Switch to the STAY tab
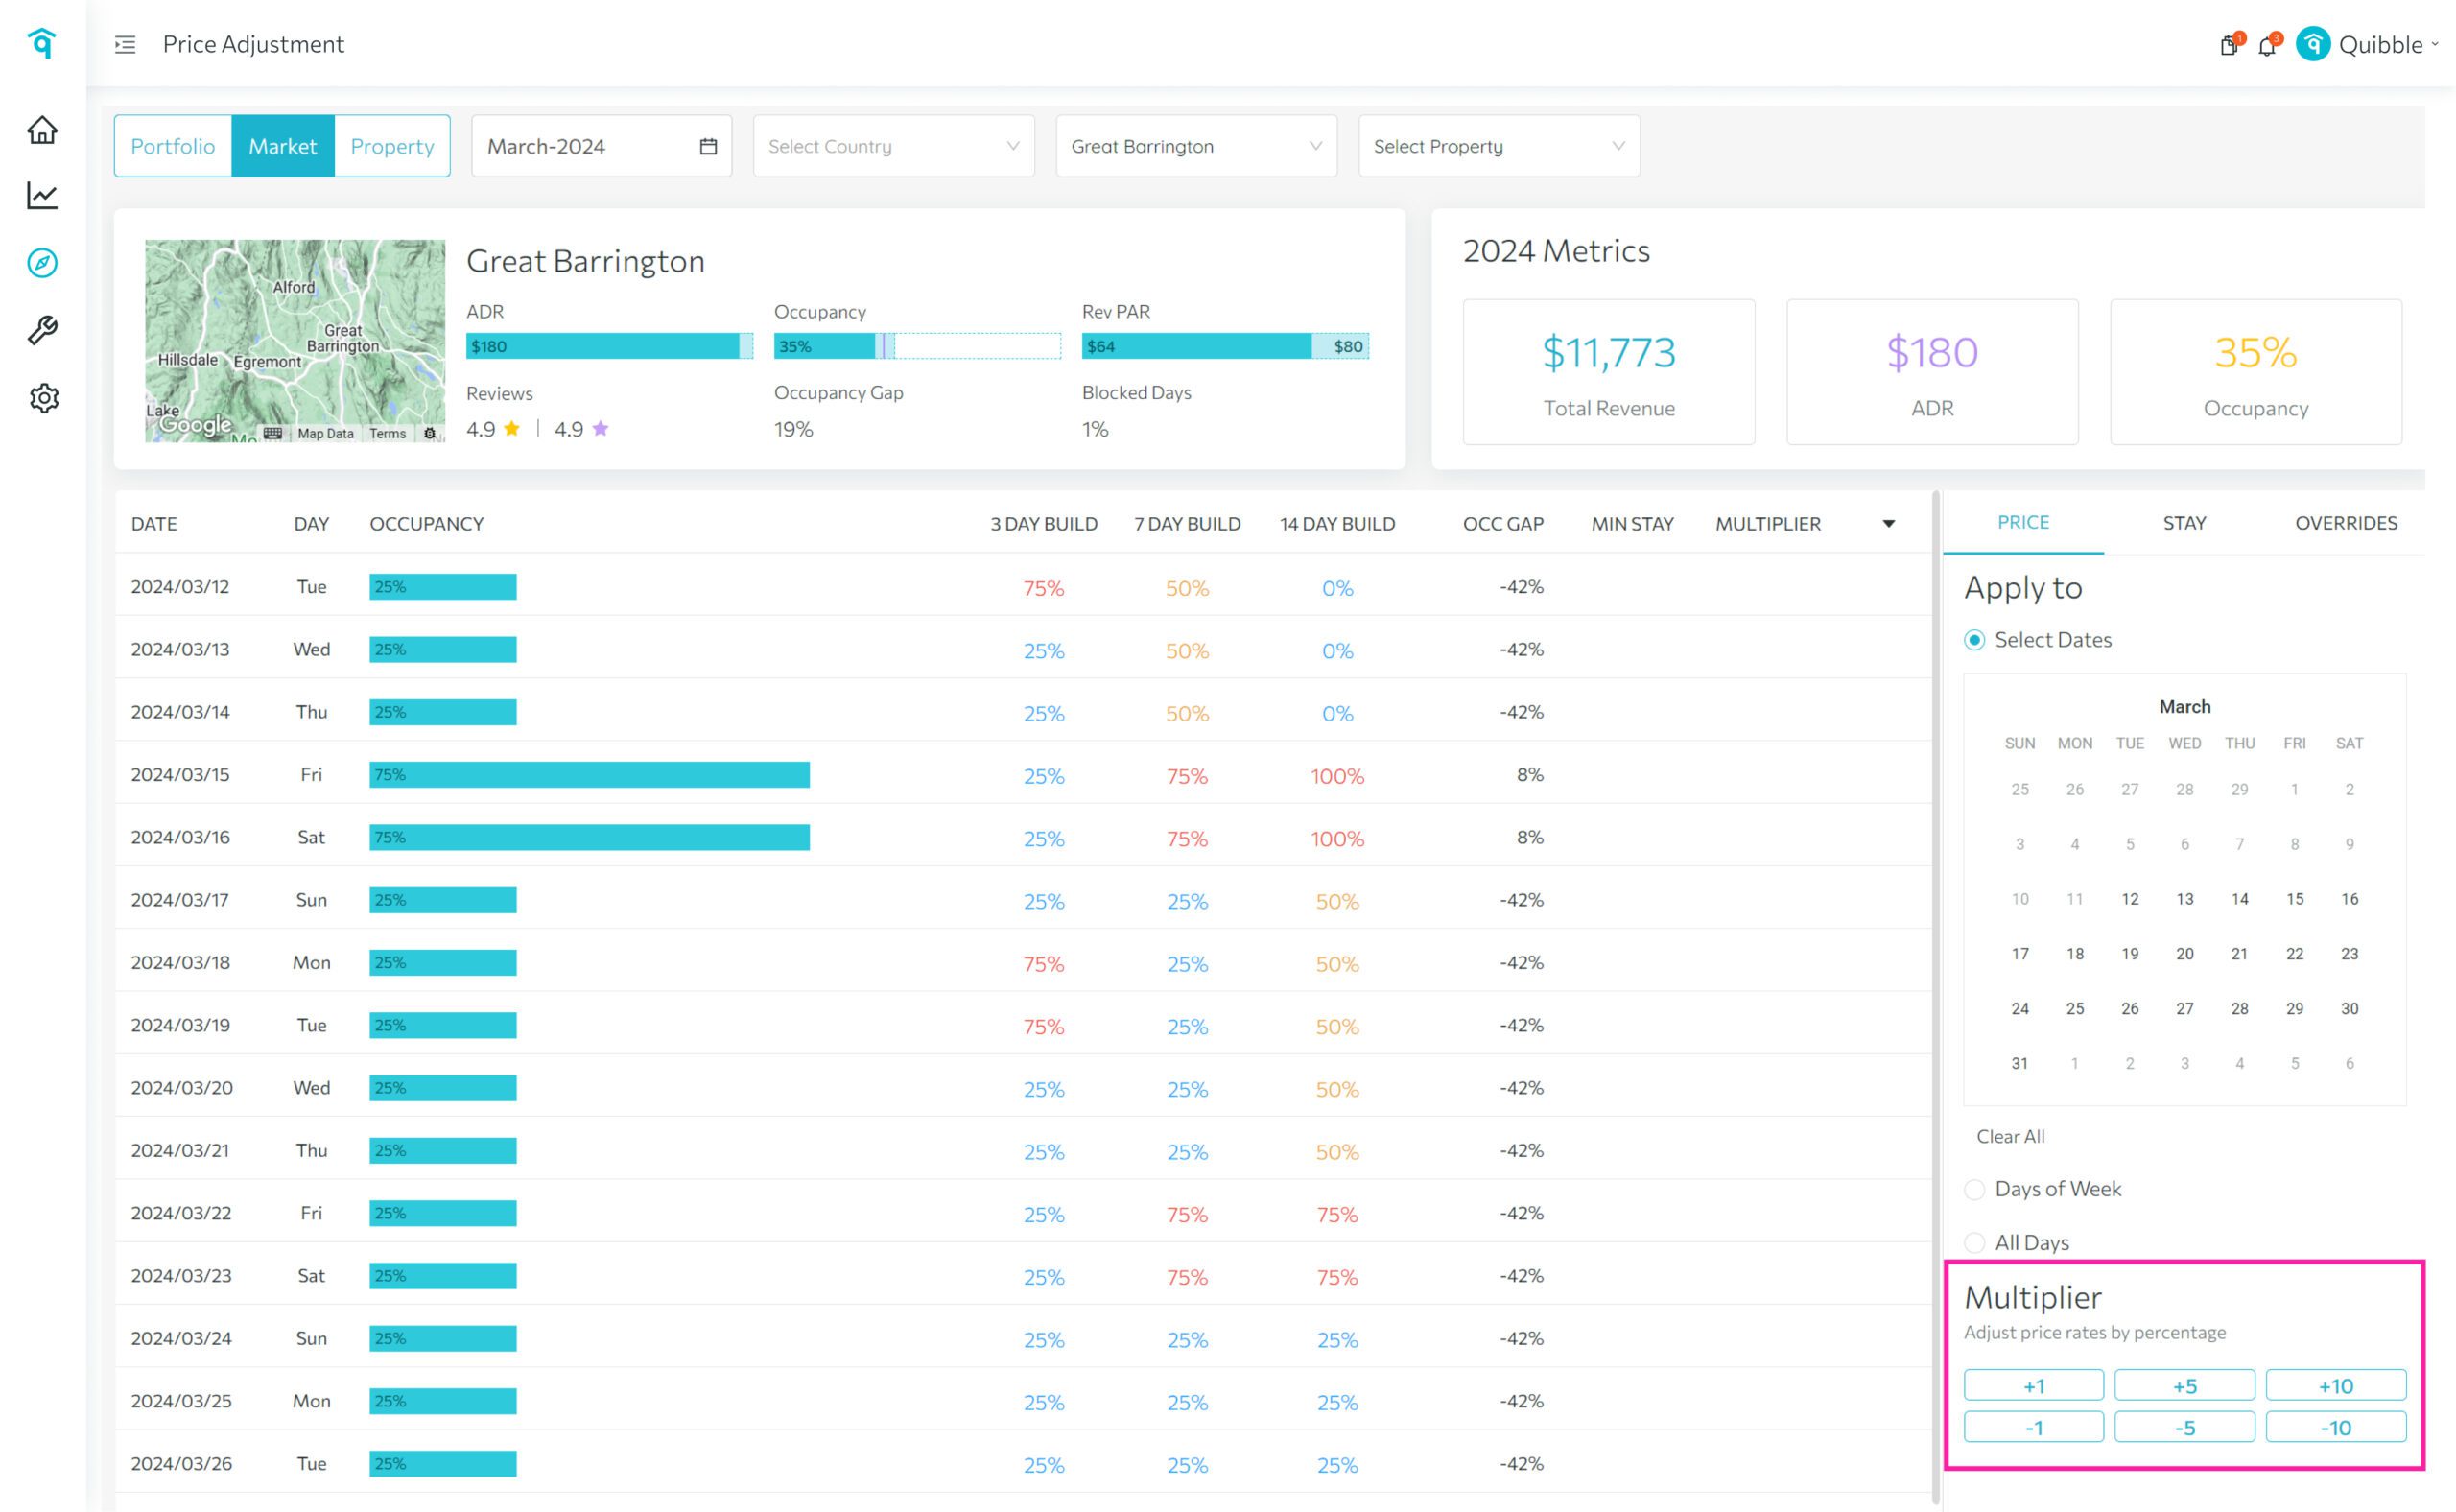Image resolution: width=2456 pixels, height=1512 pixels. 2184,523
